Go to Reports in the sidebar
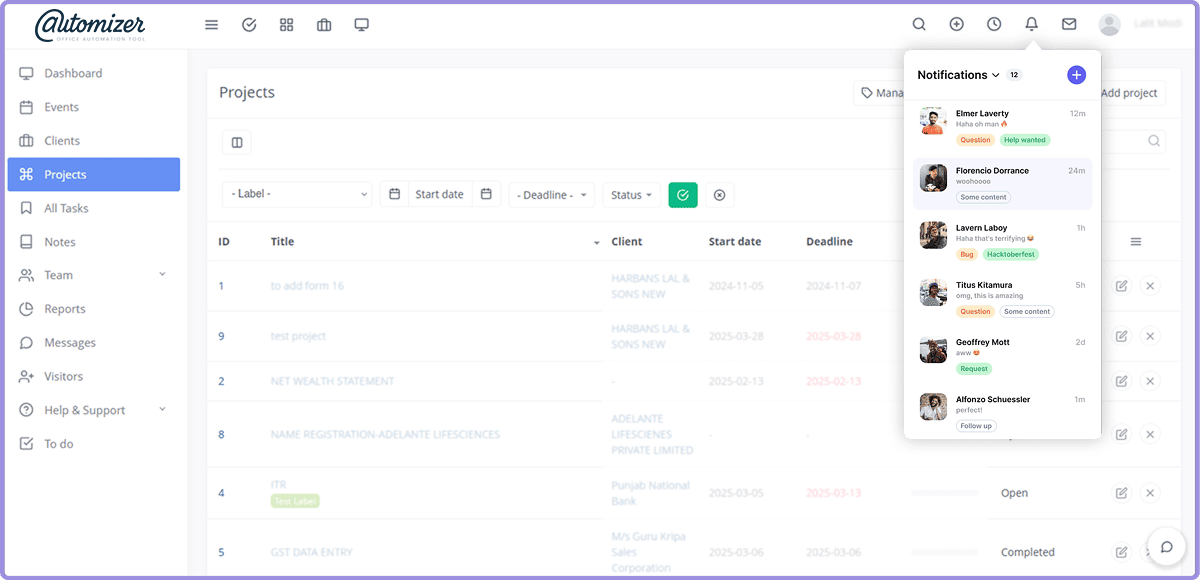Image resolution: width=1200 pixels, height=580 pixels. point(65,309)
